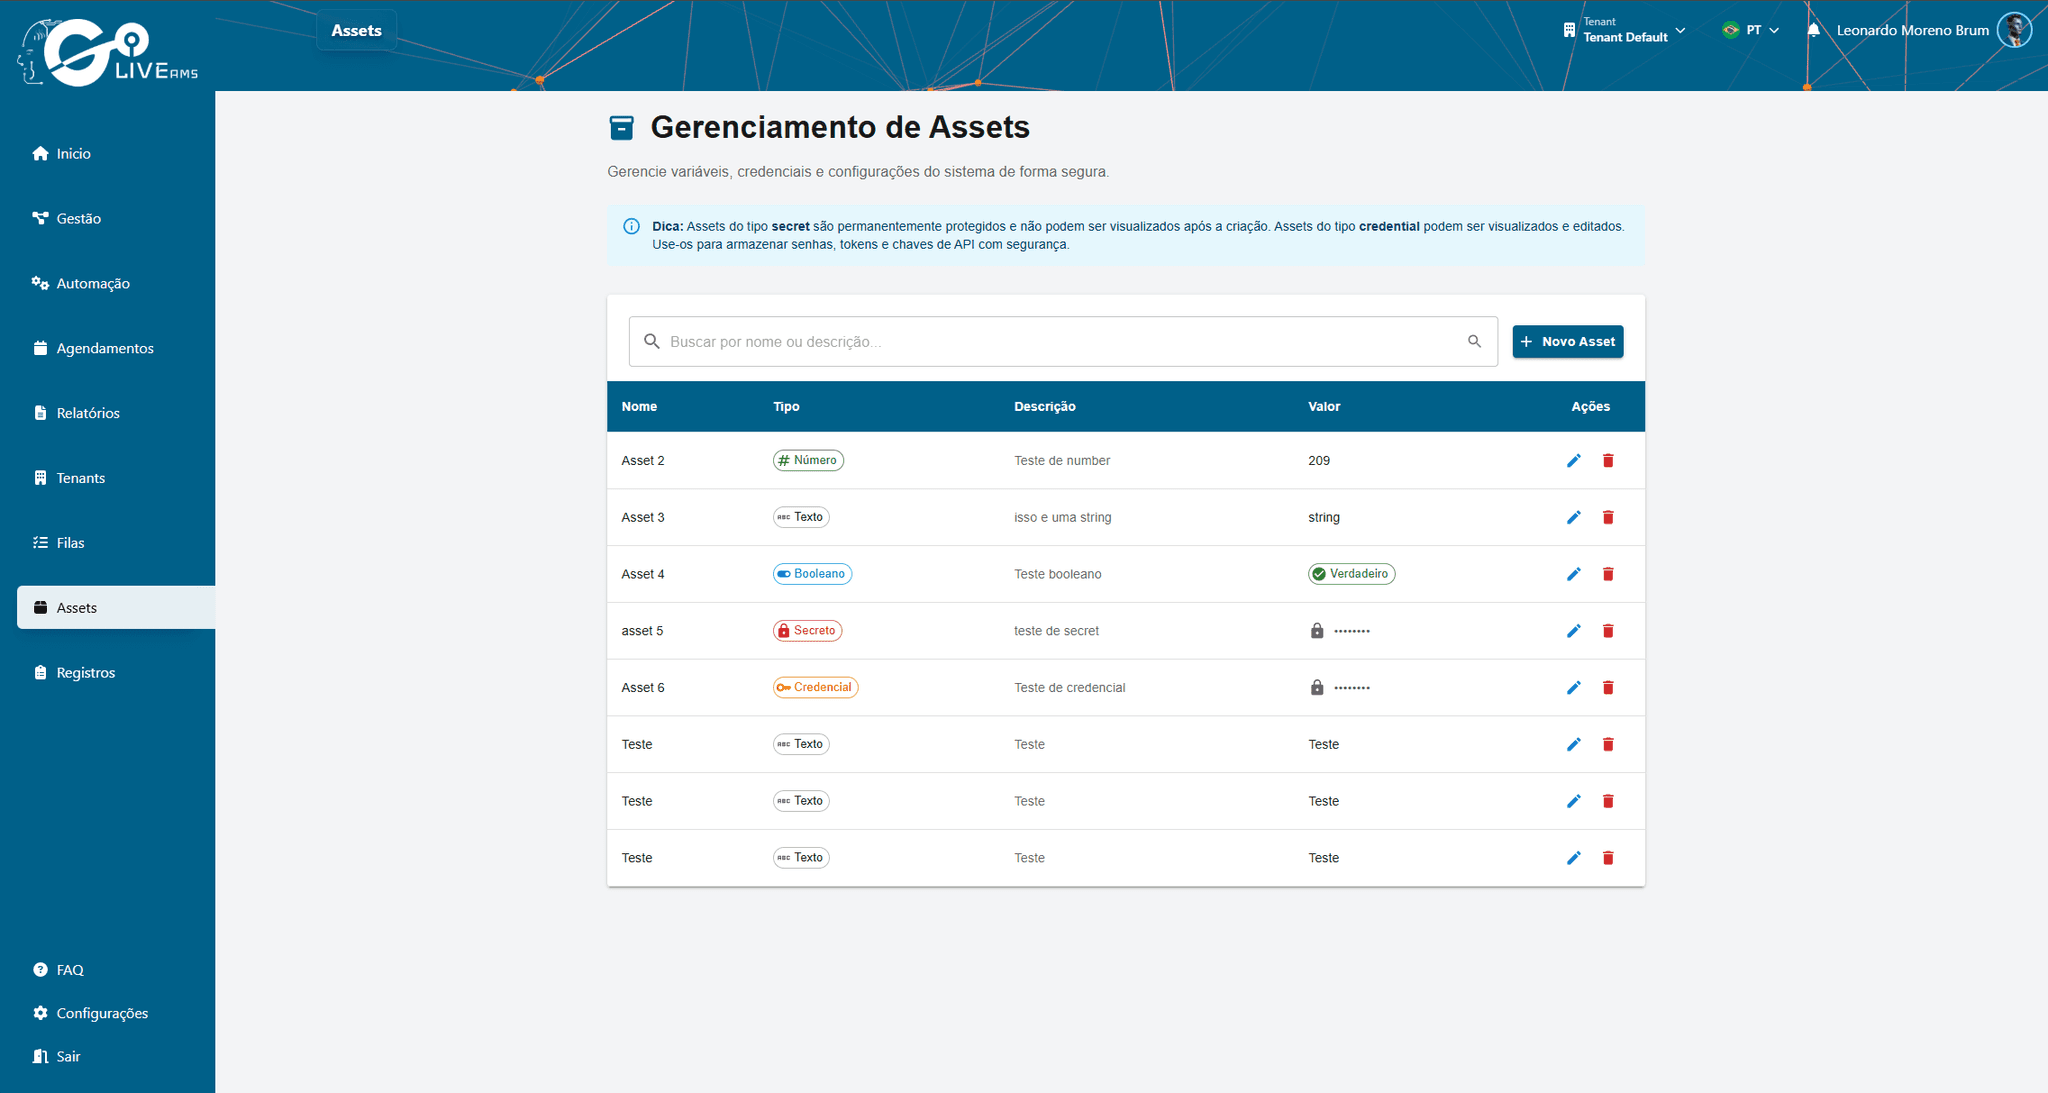Open user profile avatar picture
This screenshot has height=1093, width=2048.
click(x=2014, y=30)
